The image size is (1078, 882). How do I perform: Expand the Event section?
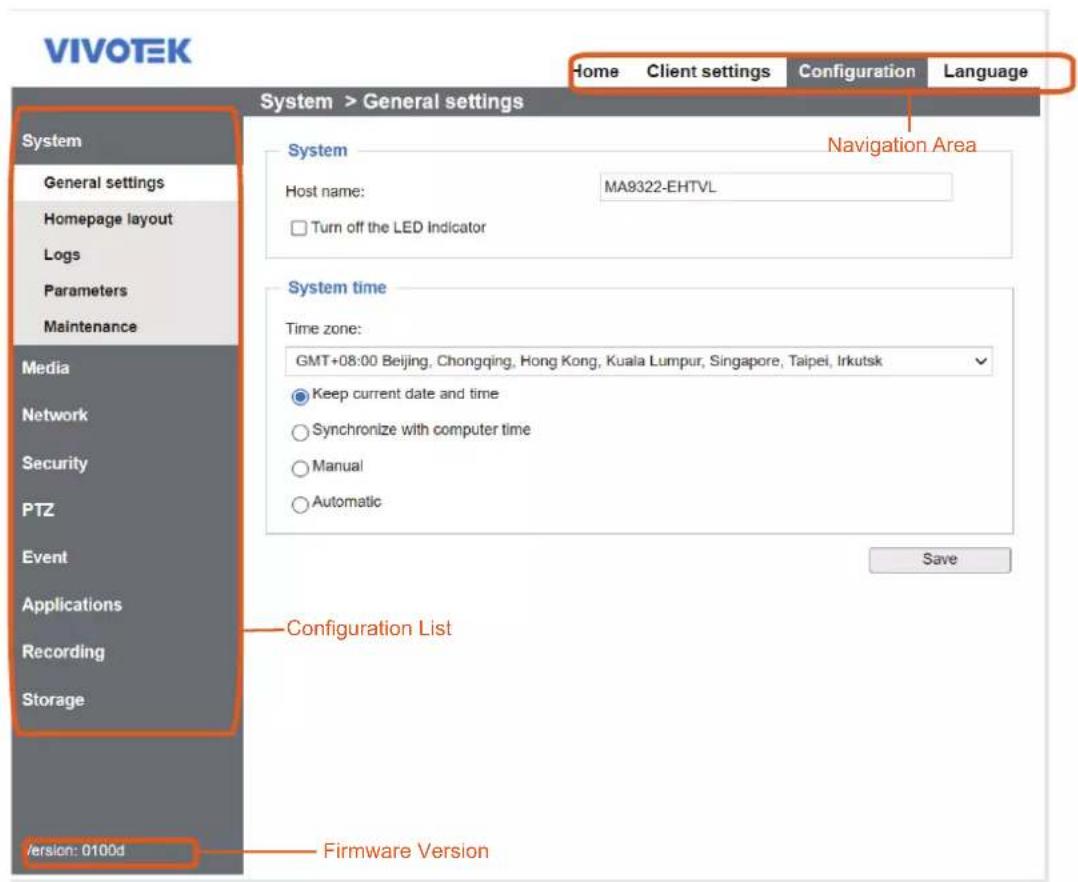tap(45, 558)
